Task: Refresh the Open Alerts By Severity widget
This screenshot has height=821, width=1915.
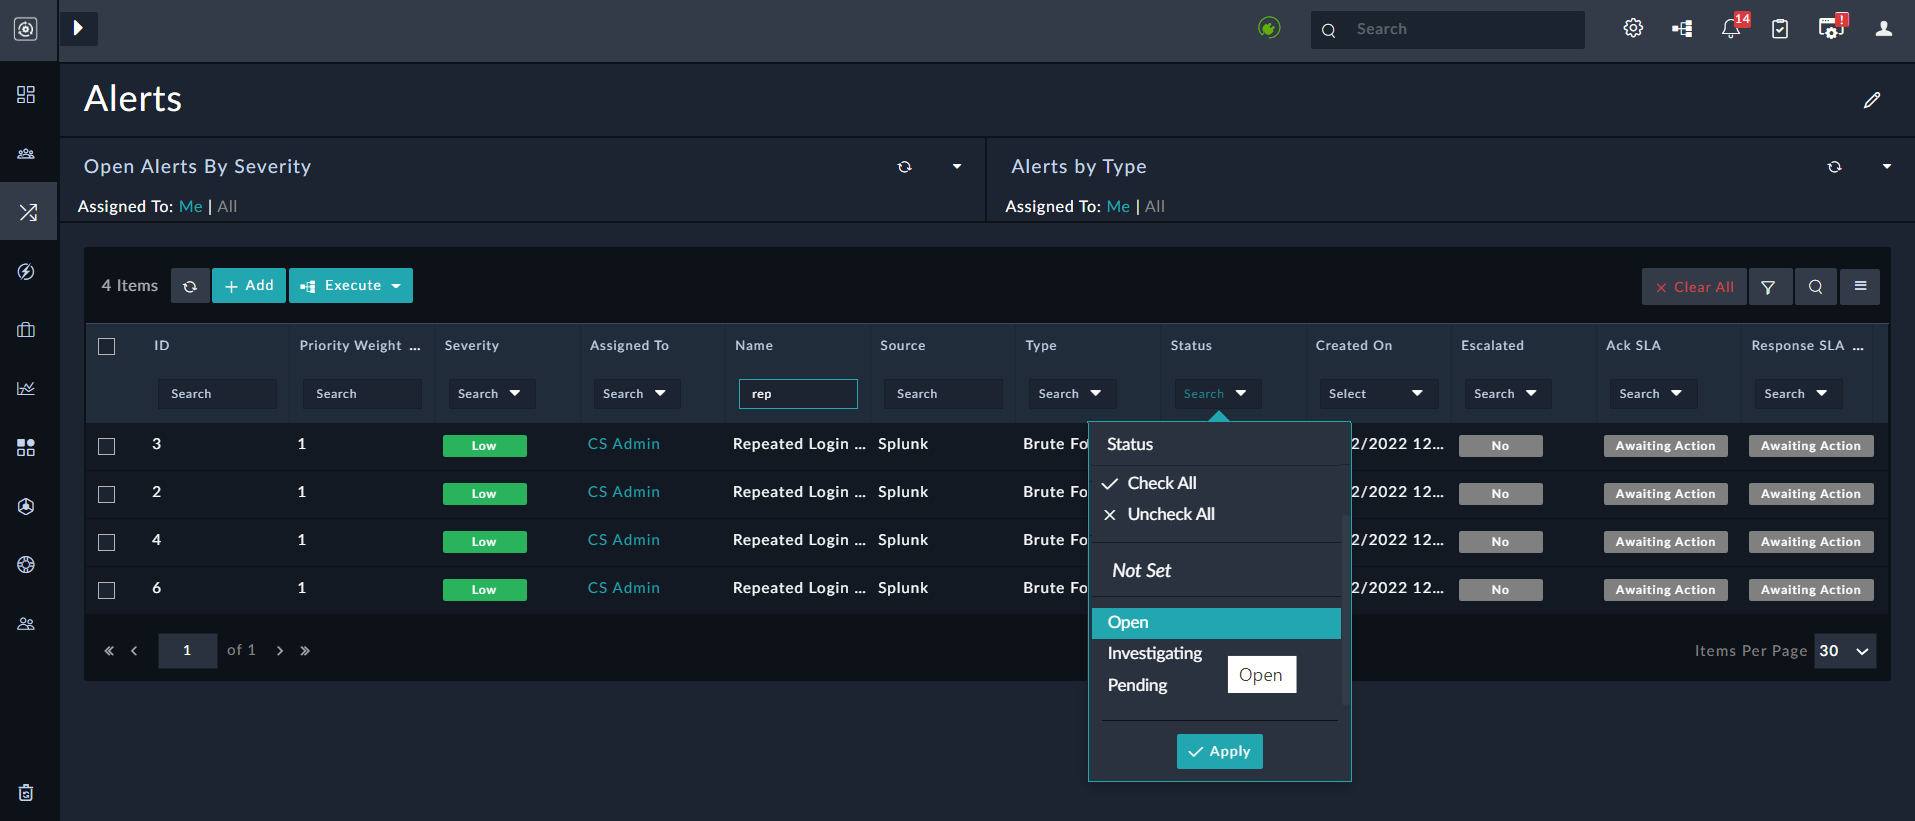Action: 904,167
